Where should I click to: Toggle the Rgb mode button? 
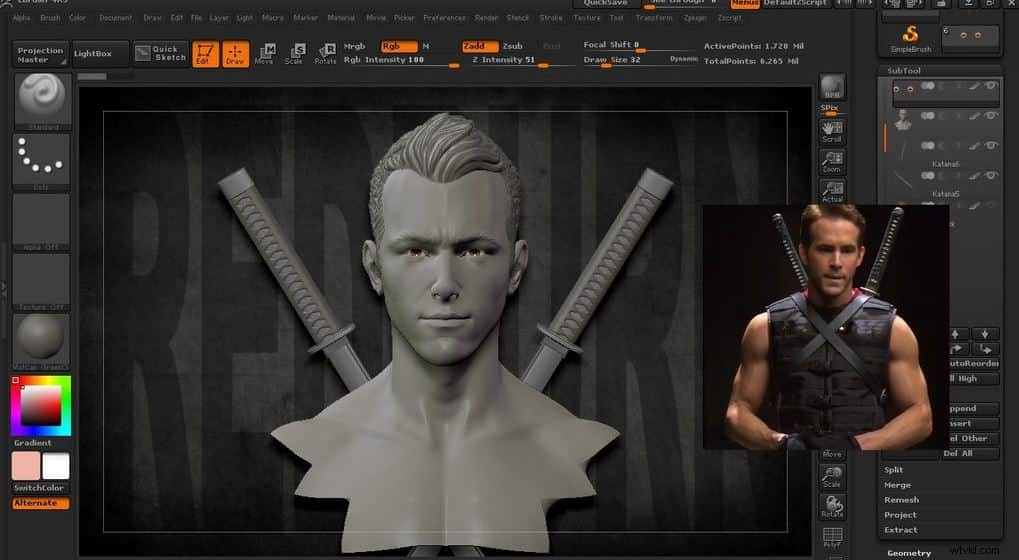[398, 46]
